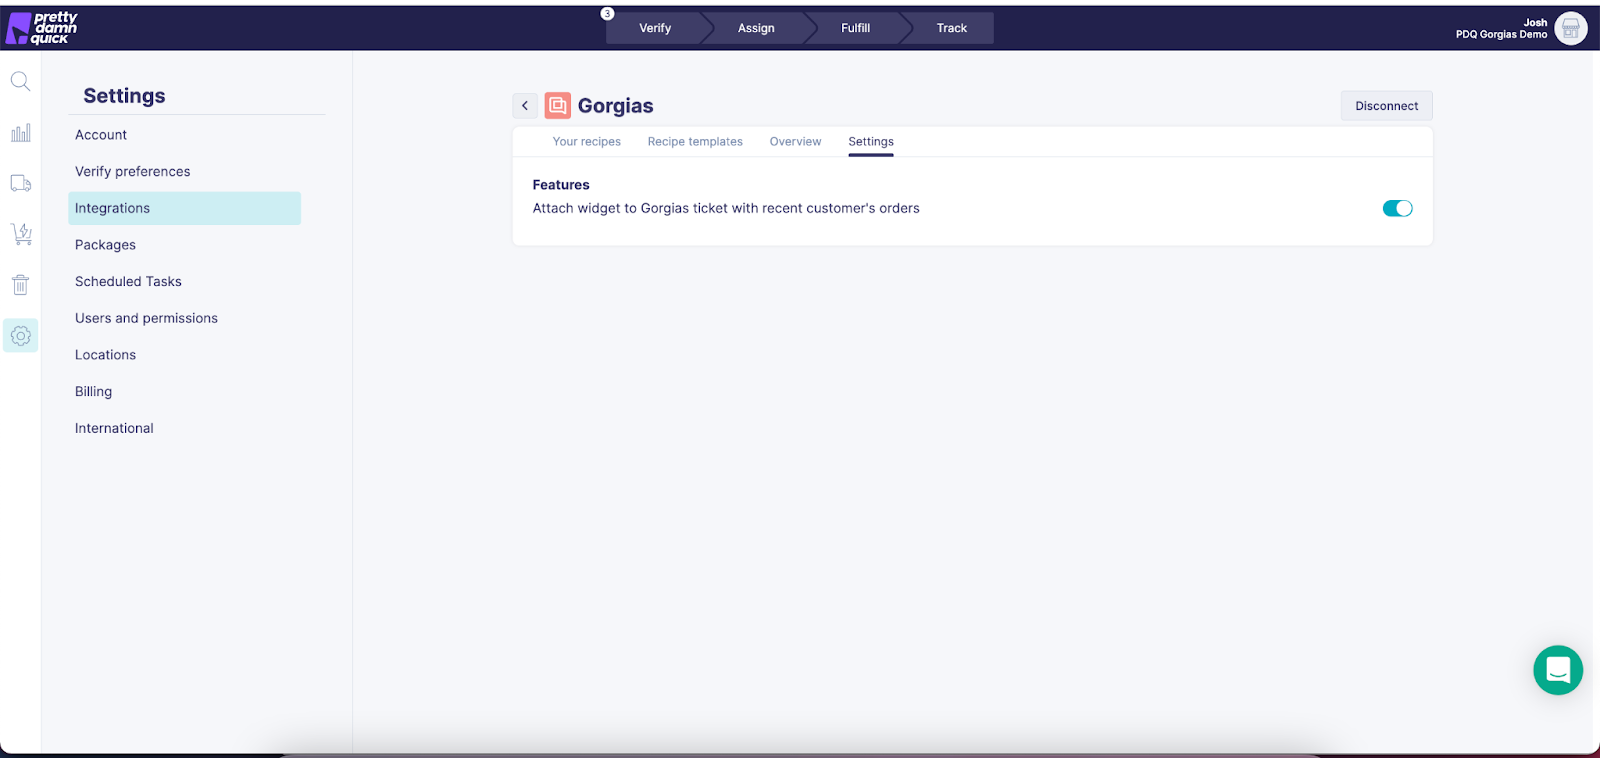Image resolution: width=1600 pixels, height=758 pixels.
Task: Switch to the Overview tab
Action: click(795, 142)
